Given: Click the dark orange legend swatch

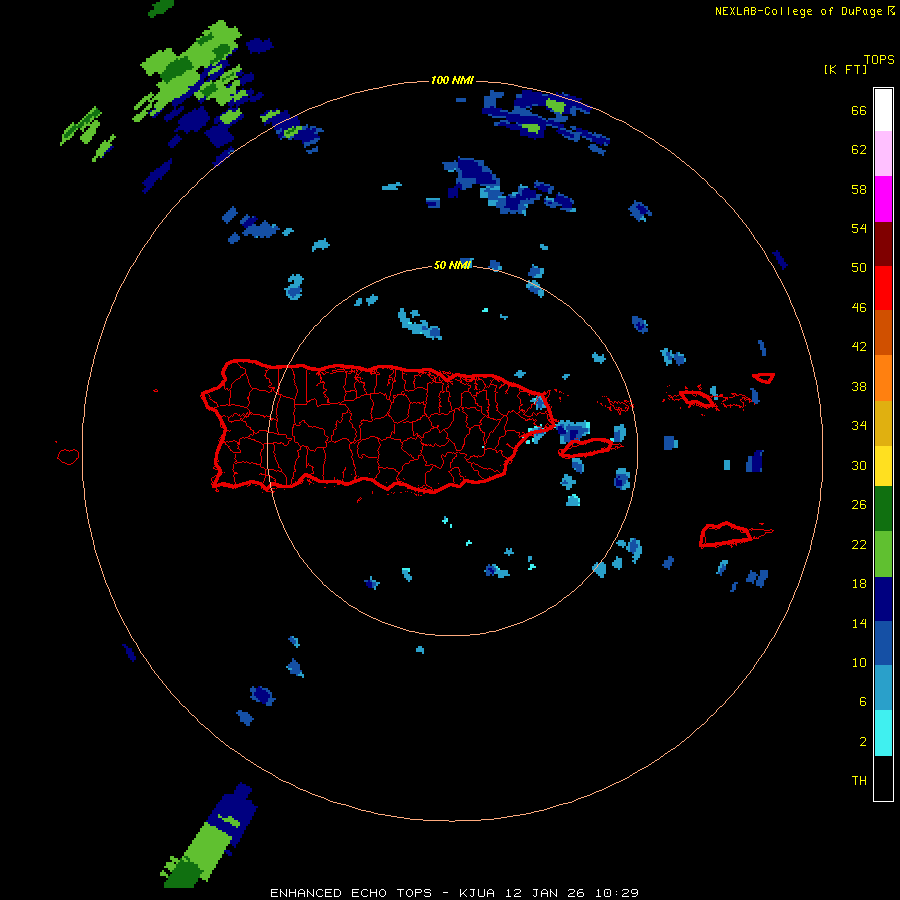Looking at the screenshot, I should pyautogui.click(x=883, y=332).
